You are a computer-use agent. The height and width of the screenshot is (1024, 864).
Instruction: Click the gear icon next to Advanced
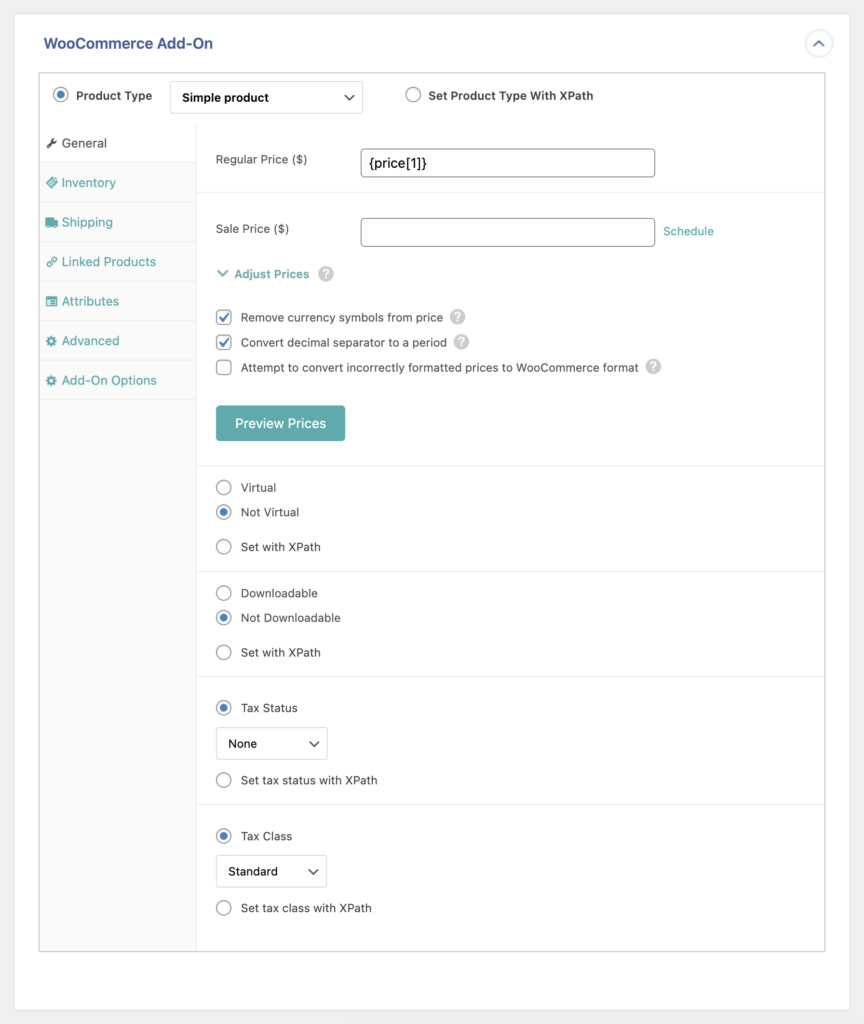point(52,340)
